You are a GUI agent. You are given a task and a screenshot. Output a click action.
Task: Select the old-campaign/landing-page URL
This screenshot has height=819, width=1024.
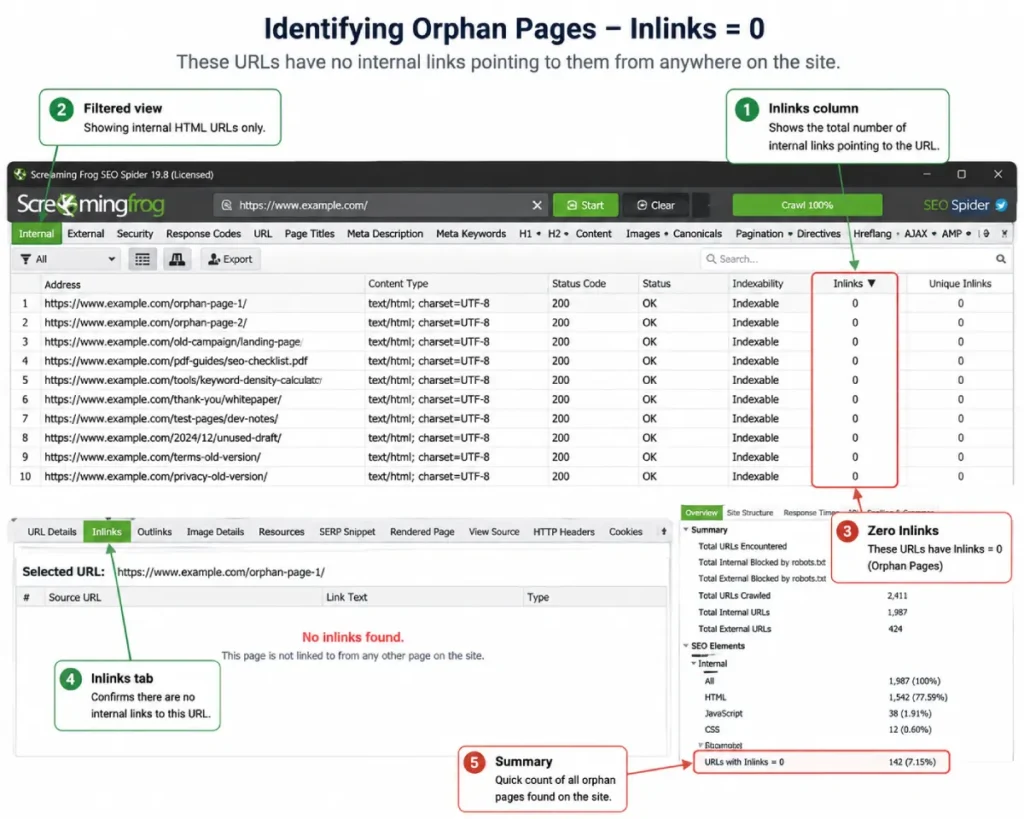[172, 342]
